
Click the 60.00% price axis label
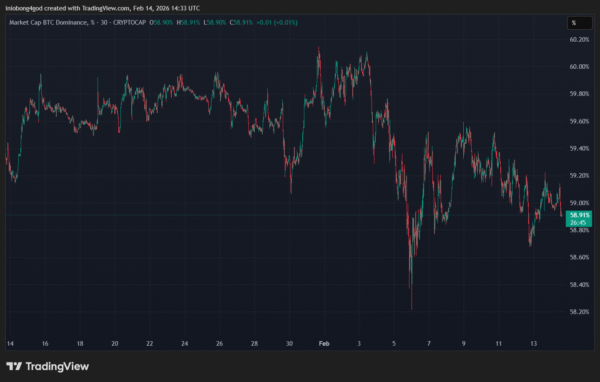pos(579,67)
